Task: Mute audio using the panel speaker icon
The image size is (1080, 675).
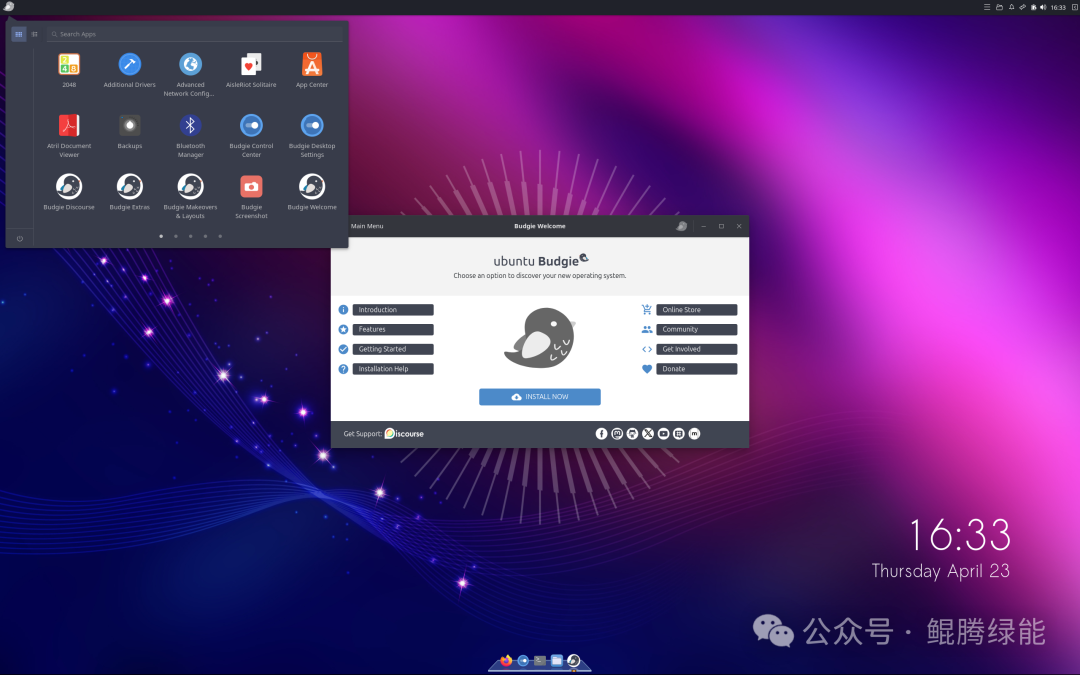Action: [1043, 6]
